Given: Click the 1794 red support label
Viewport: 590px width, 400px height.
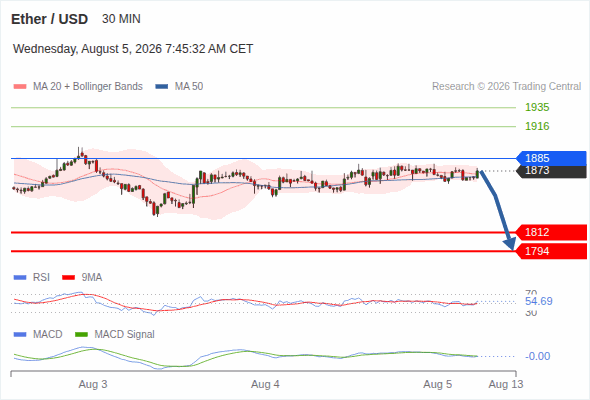Looking at the screenshot, I should pyautogui.click(x=551, y=251).
